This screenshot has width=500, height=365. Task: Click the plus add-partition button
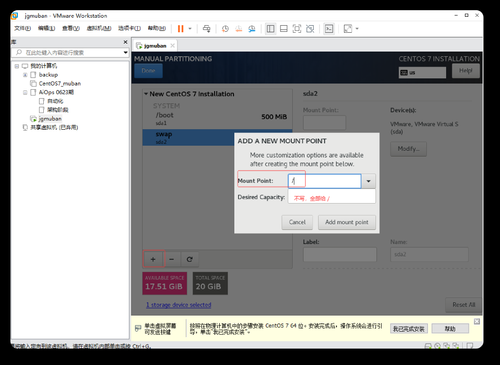pyautogui.click(x=153, y=259)
